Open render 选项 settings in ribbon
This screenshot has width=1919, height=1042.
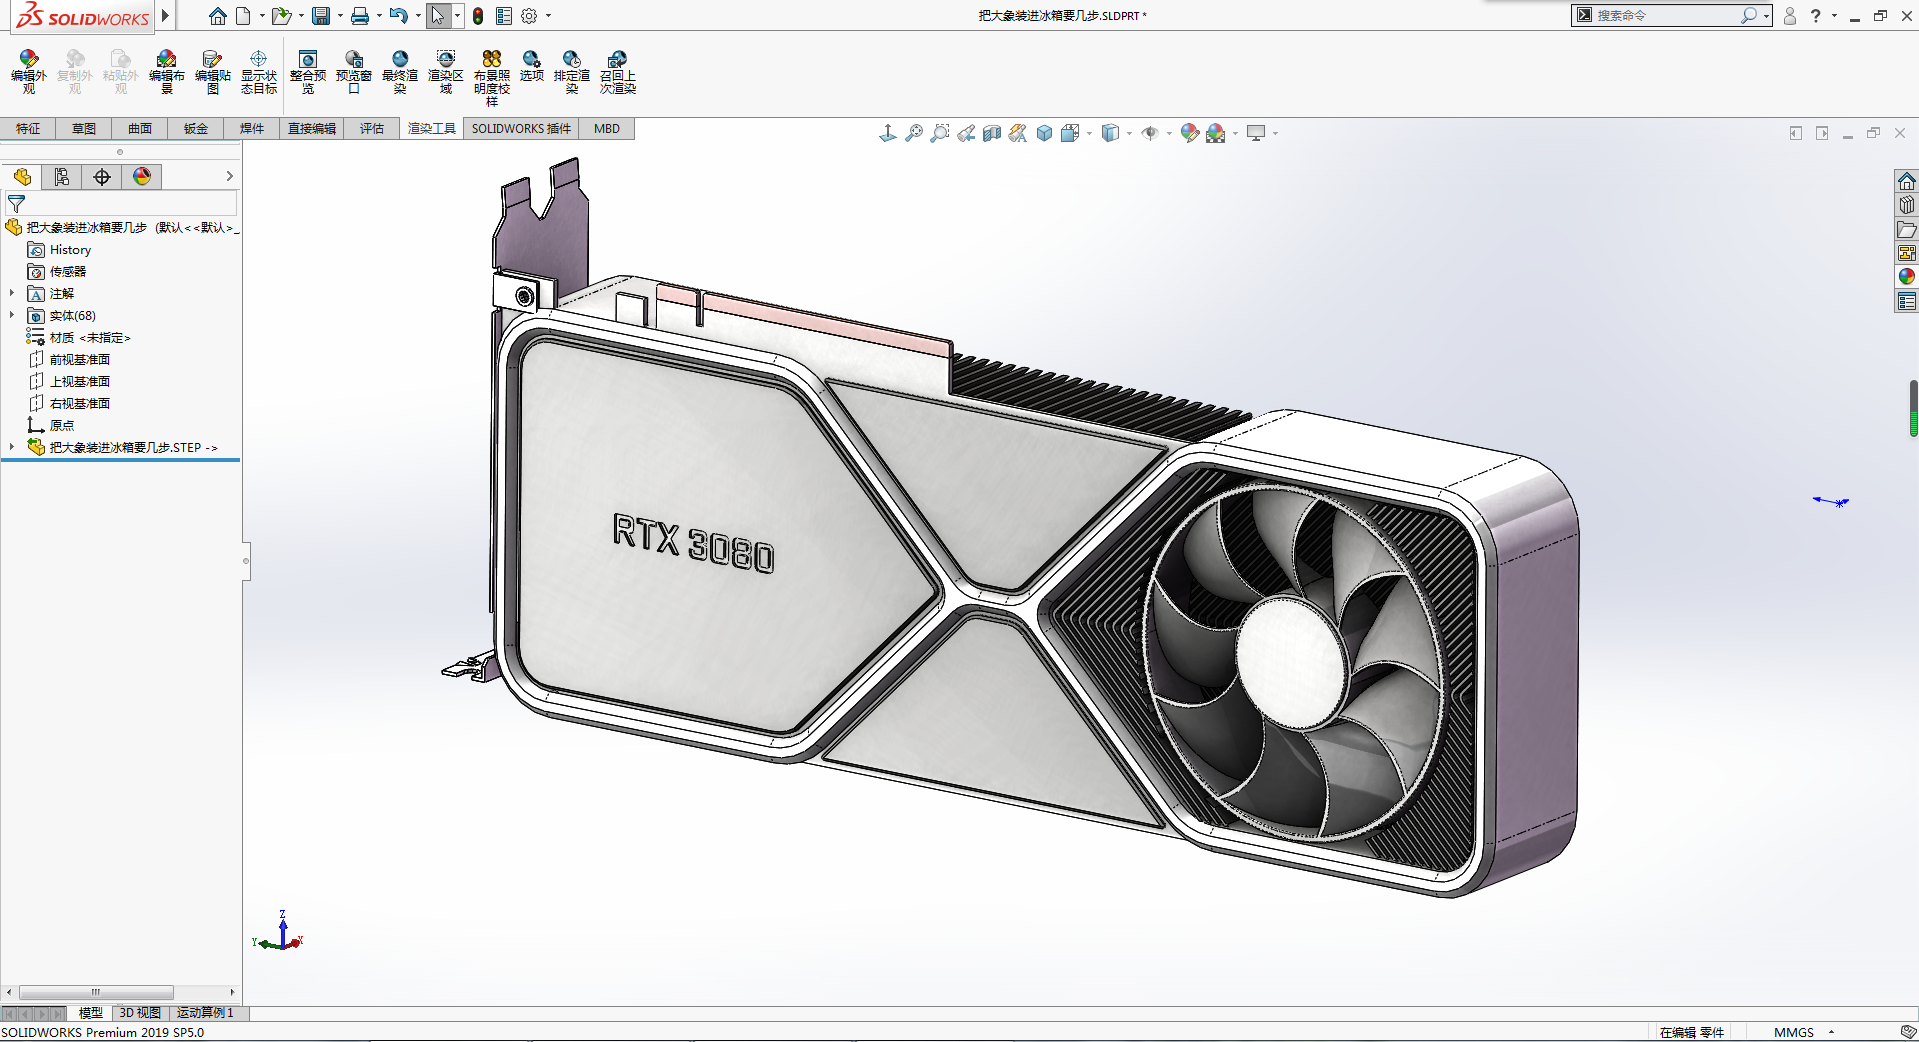(531, 66)
